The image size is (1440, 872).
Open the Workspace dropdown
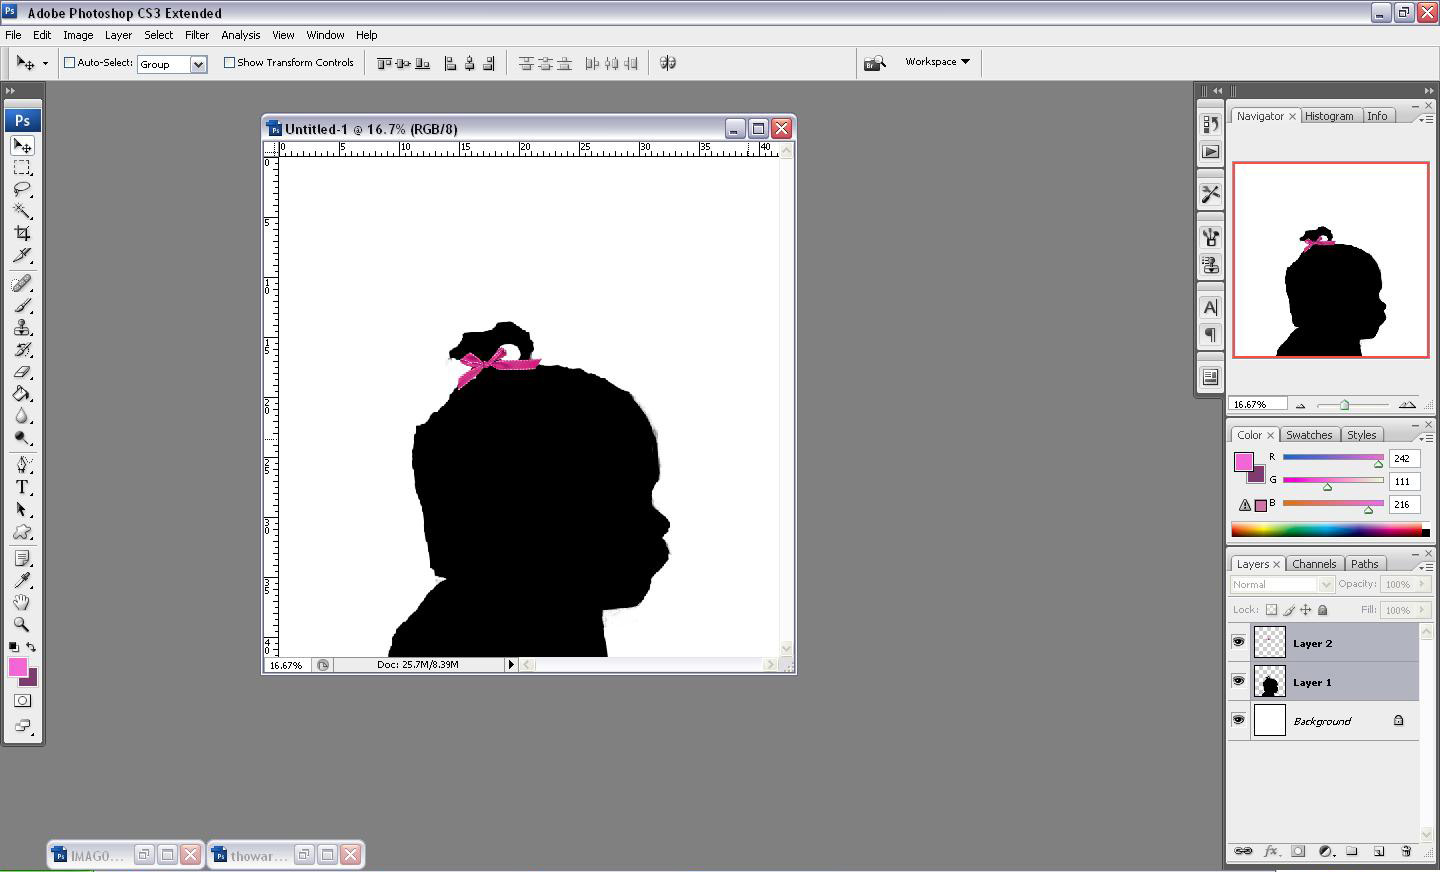[x=936, y=61]
